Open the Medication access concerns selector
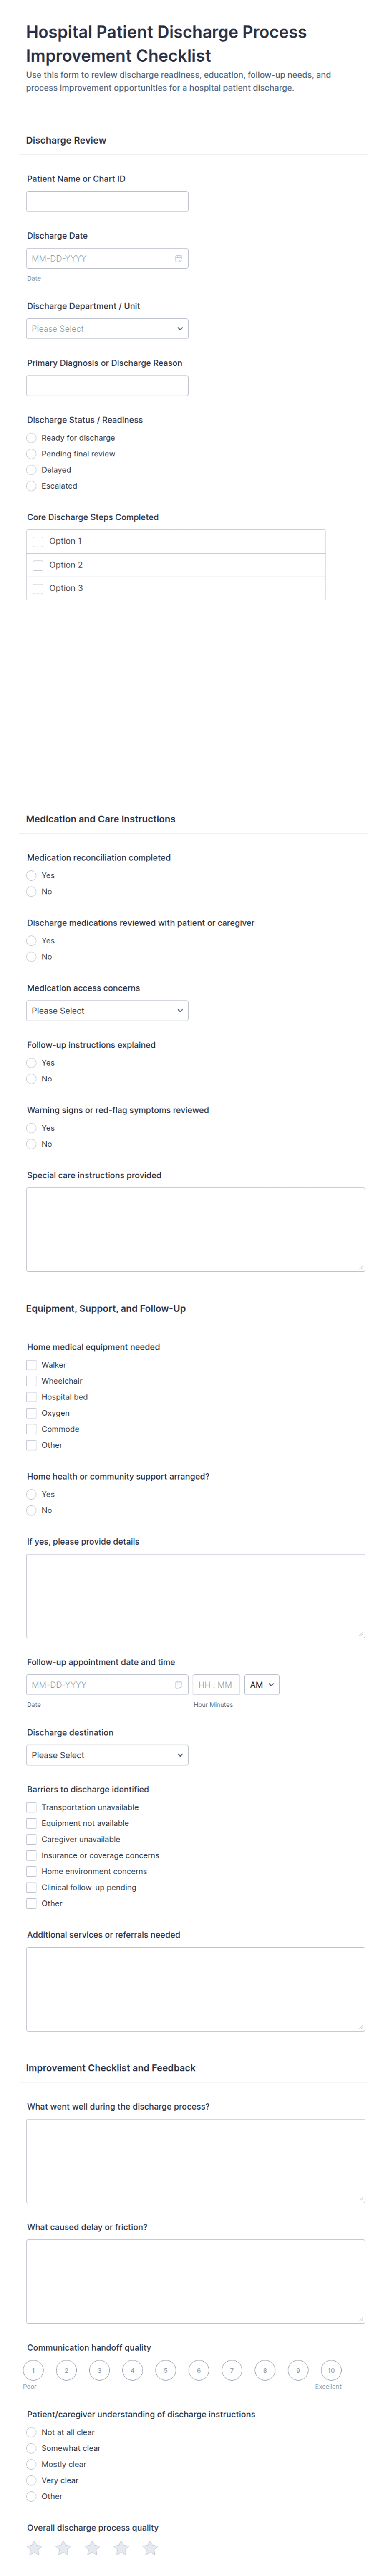This screenshot has height=2576, width=388. (x=107, y=1010)
